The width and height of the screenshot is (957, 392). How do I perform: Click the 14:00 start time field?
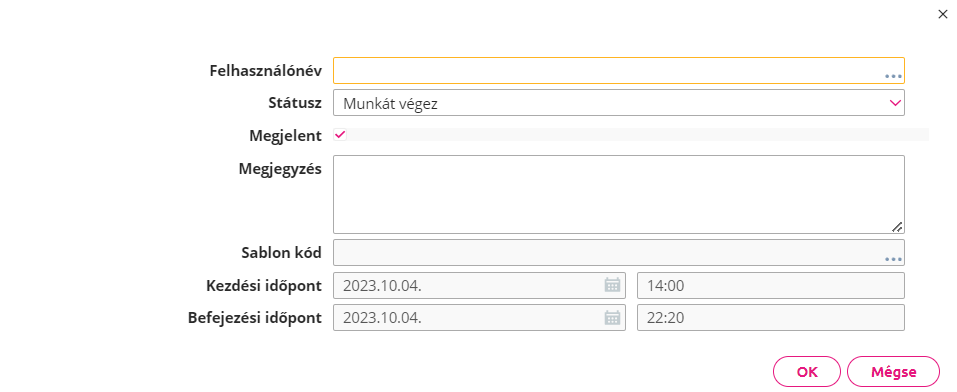coord(770,285)
